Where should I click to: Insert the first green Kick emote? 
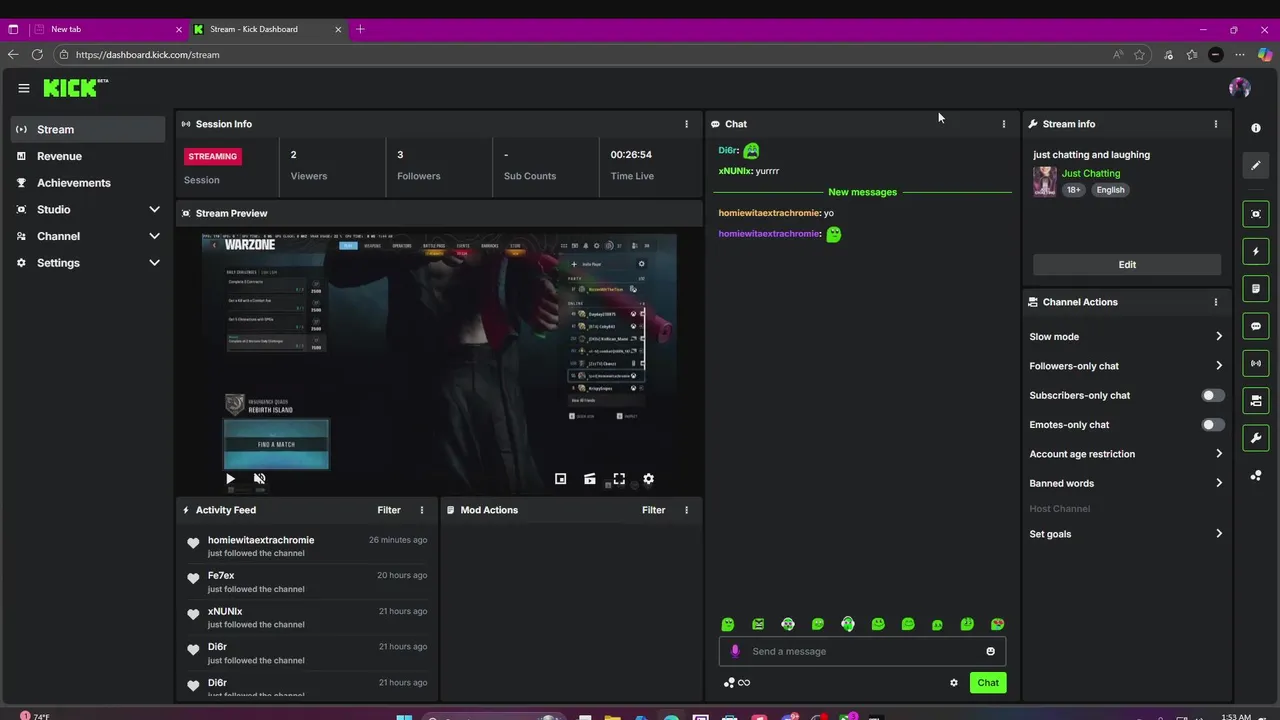coord(728,624)
